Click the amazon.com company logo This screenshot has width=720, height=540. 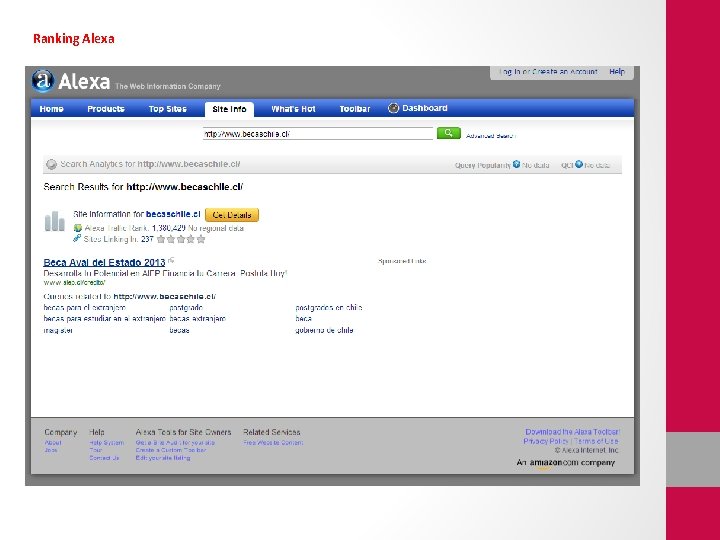click(565, 463)
